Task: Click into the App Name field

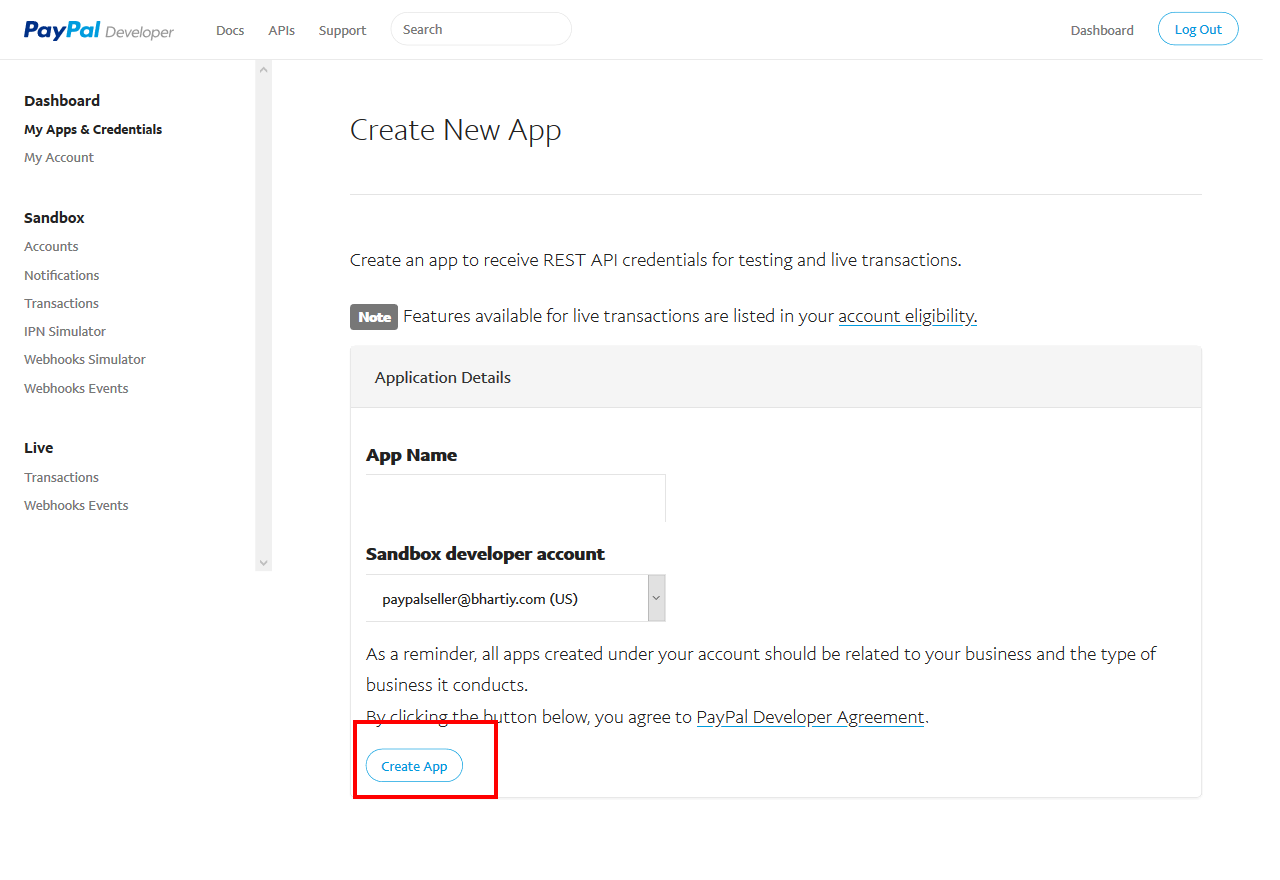Action: [x=516, y=498]
